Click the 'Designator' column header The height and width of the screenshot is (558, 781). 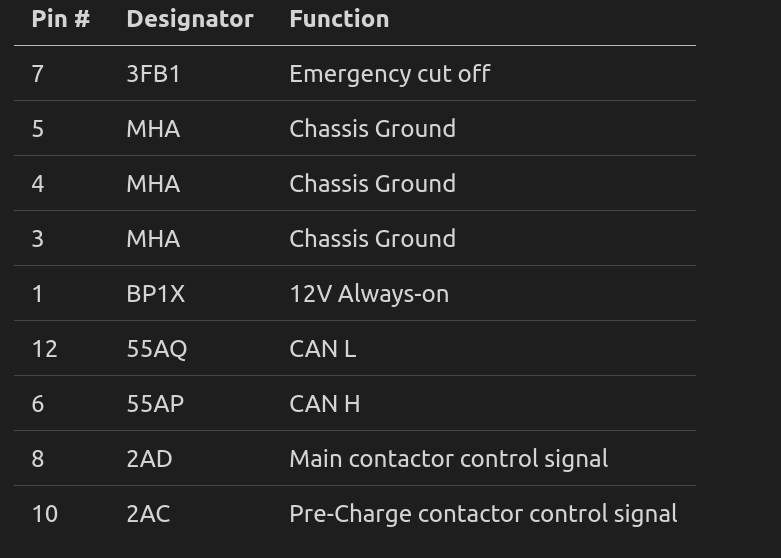point(190,19)
